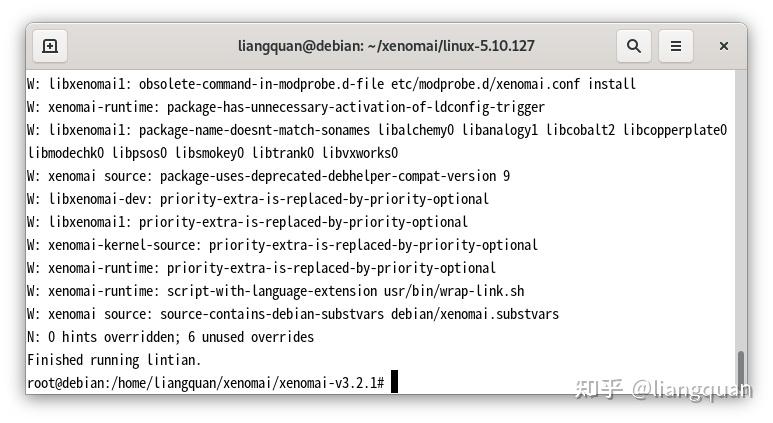Click the 'Finished running lintian.' line
Viewport: 773px width, 423px height.
[x=114, y=360]
